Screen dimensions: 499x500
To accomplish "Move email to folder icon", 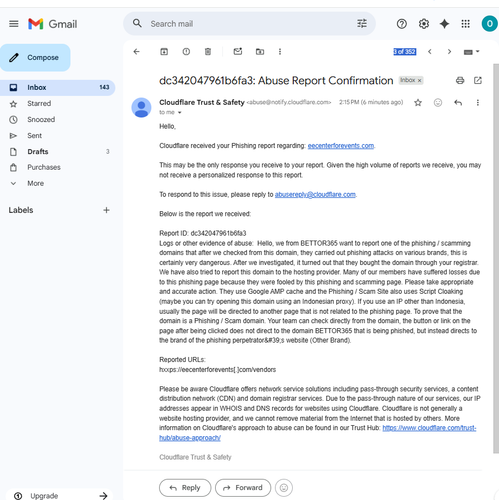I will (260, 52).
